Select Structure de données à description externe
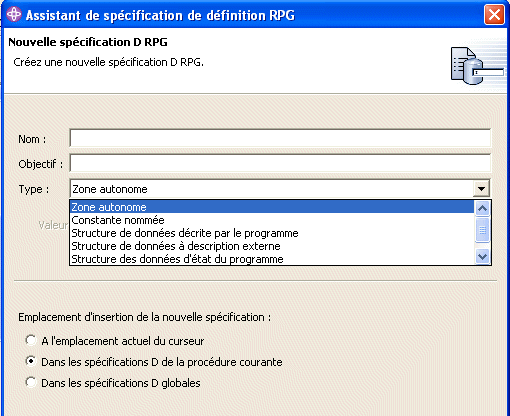The image size is (510, 416). pos(272,246)
